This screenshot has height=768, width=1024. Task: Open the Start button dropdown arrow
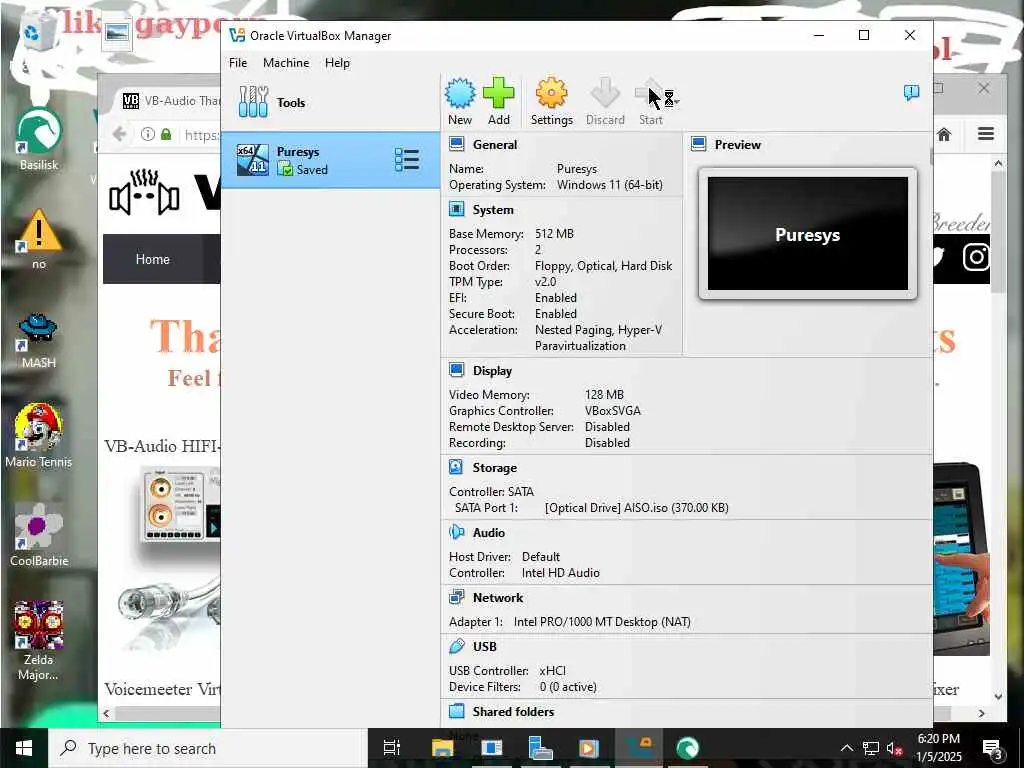pos(676,101)
